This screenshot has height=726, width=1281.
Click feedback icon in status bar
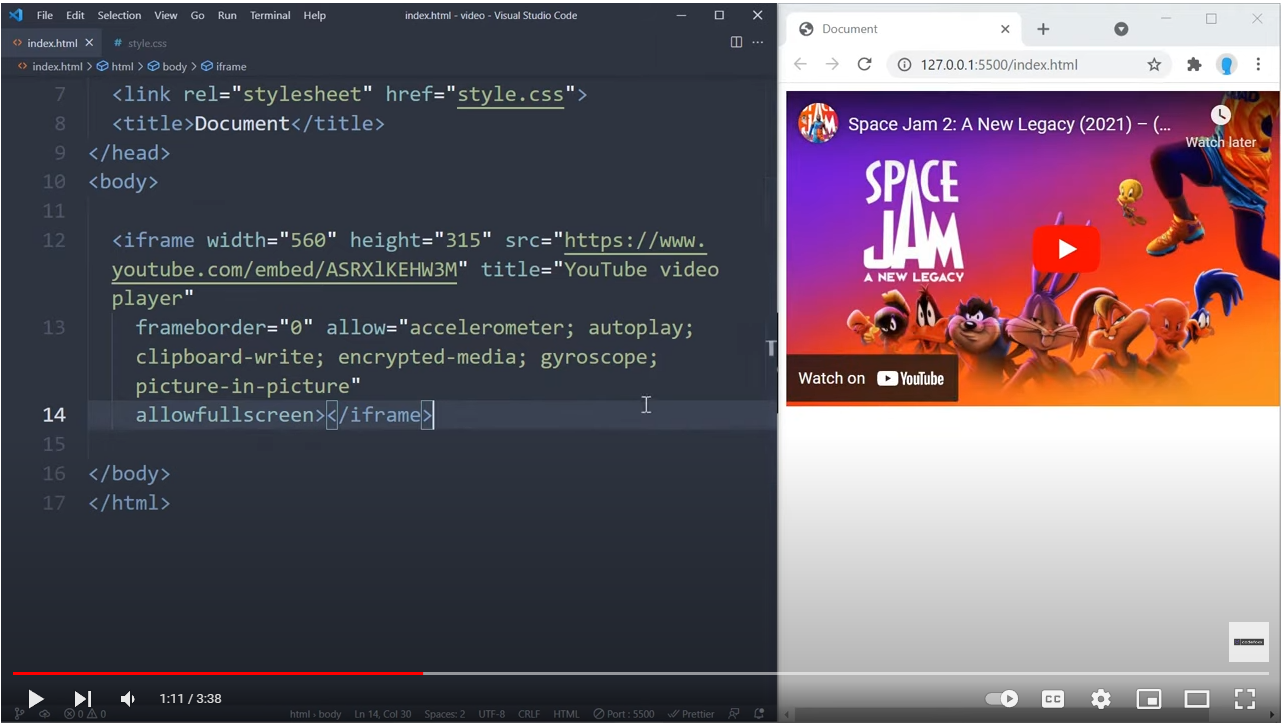(x=735, y=714)
